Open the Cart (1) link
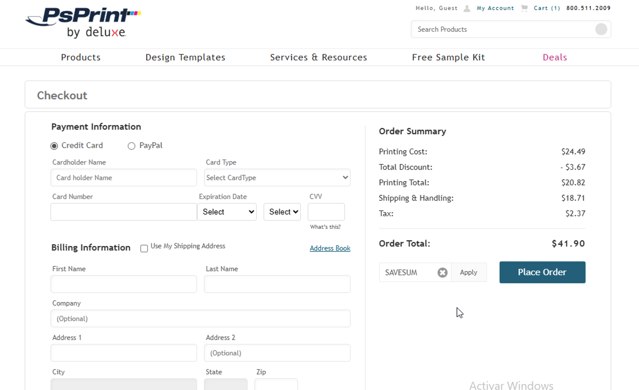Viewport: 639px width, 390px height. [x=547, y=8]
